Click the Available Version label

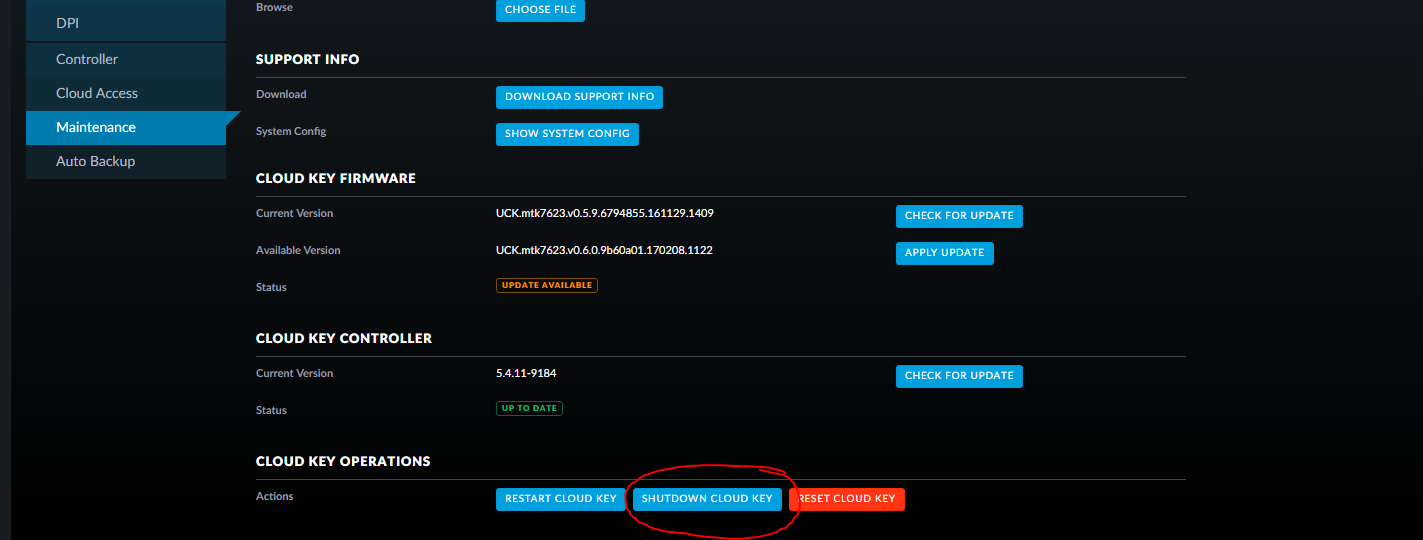click(x=298, y=250)
